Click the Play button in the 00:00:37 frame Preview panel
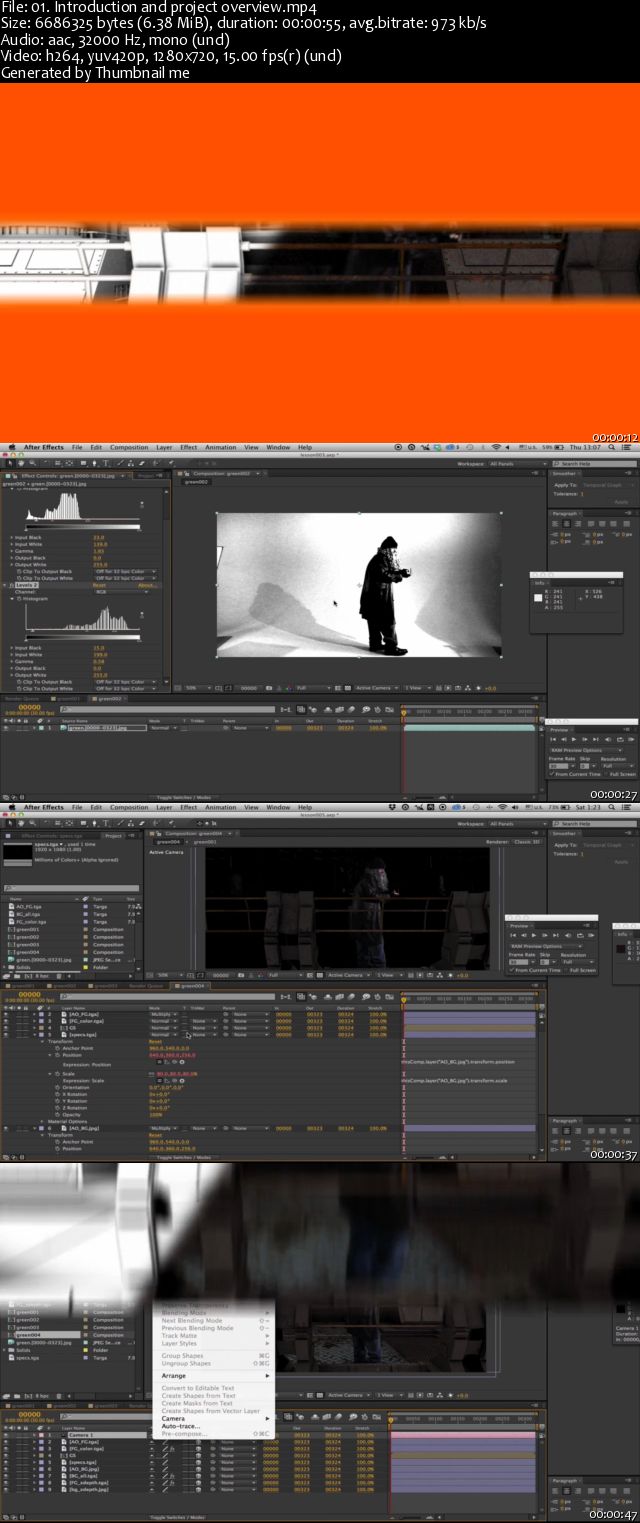 tap(533, 934)
